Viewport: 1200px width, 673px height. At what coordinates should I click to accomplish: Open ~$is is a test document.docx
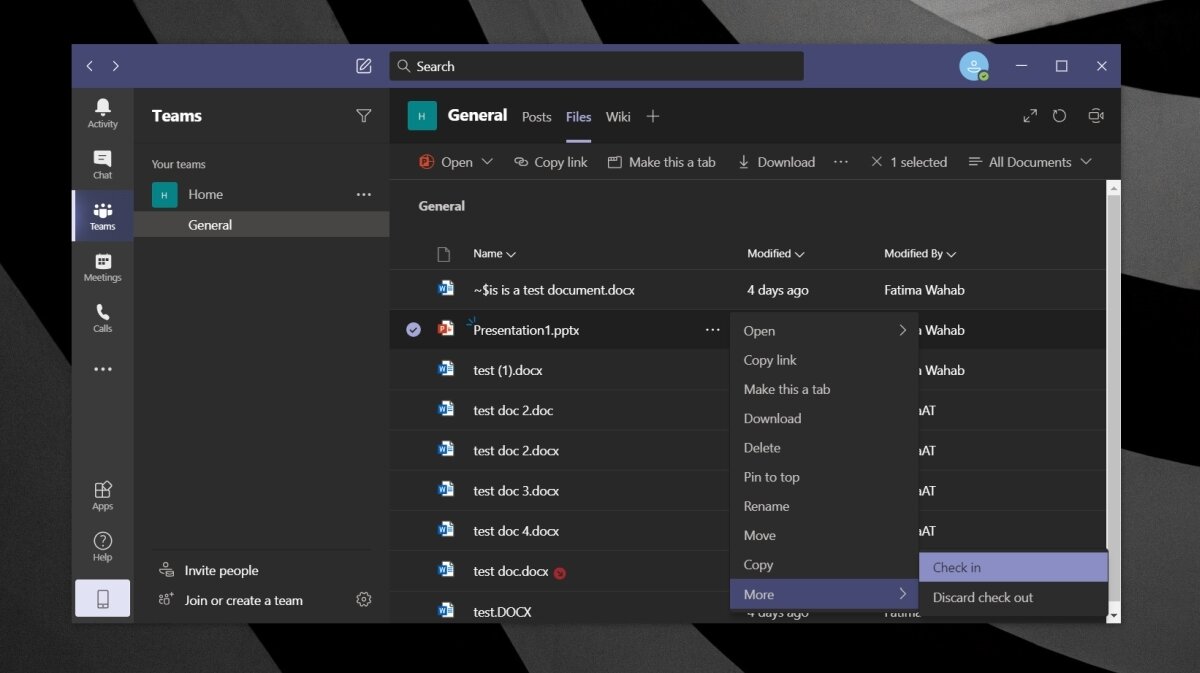pyautogui.click(x=554, y=290)
